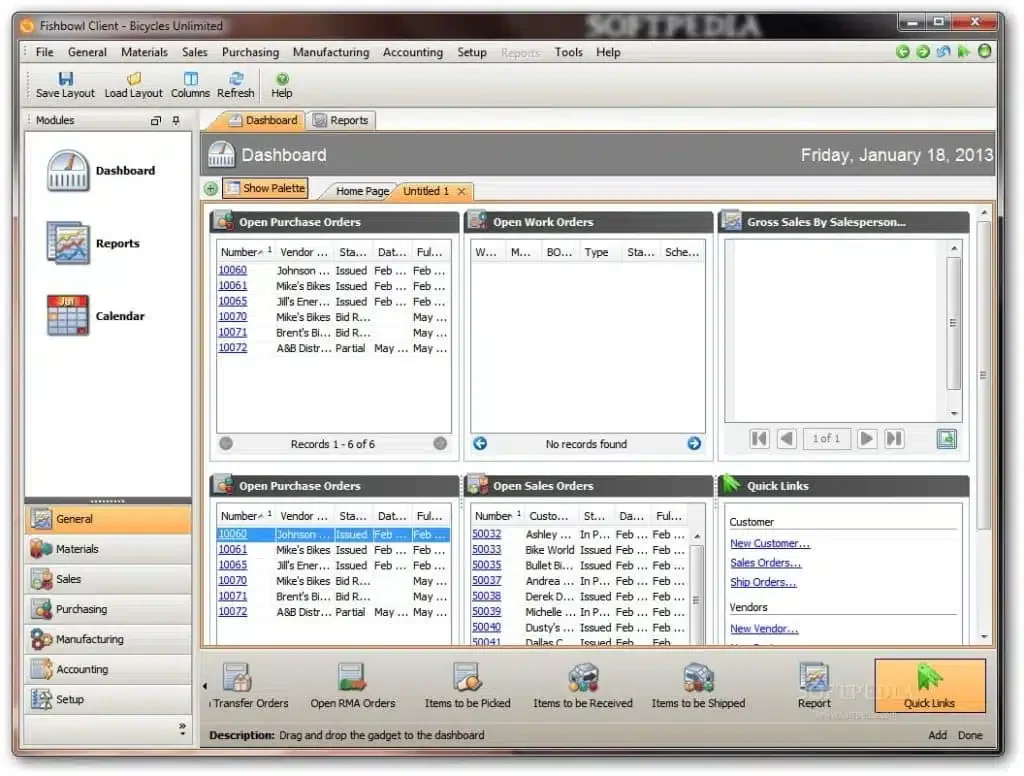Go to previous page of Open Work Orders
Screen dimensions: 1024x776
(x=480, y=444)
